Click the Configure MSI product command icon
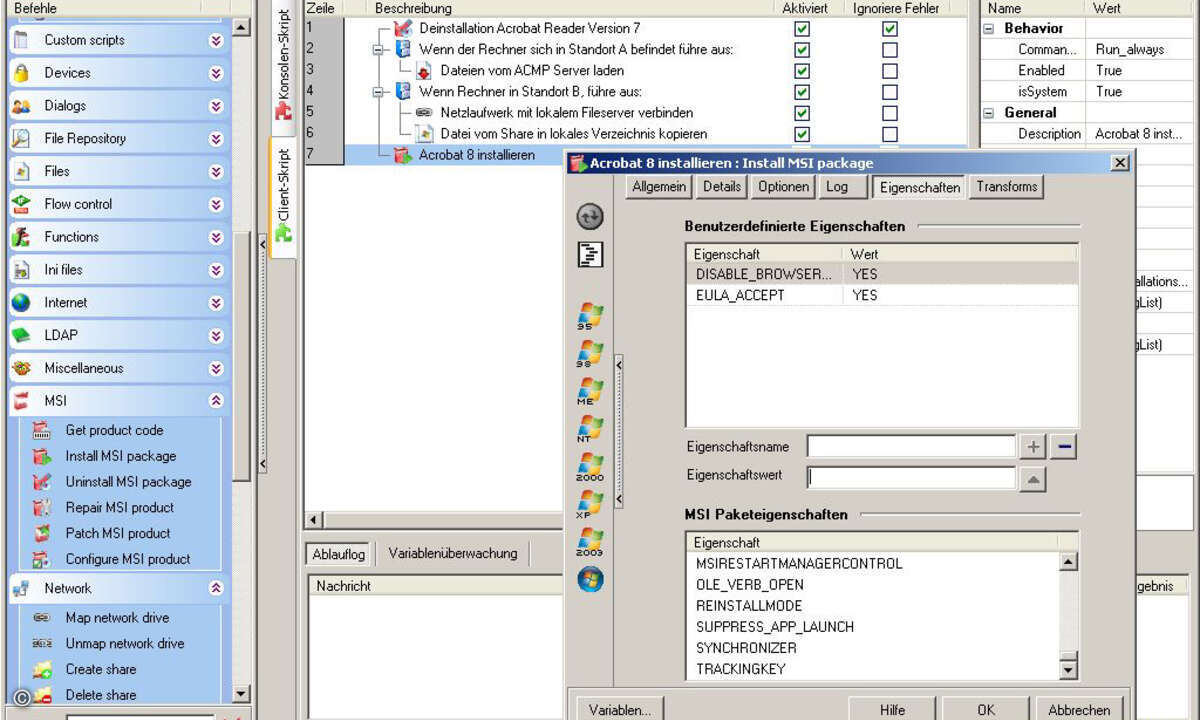Image resolution: width=1200 pixels, height=720 pixels. (x=41, y=560)
